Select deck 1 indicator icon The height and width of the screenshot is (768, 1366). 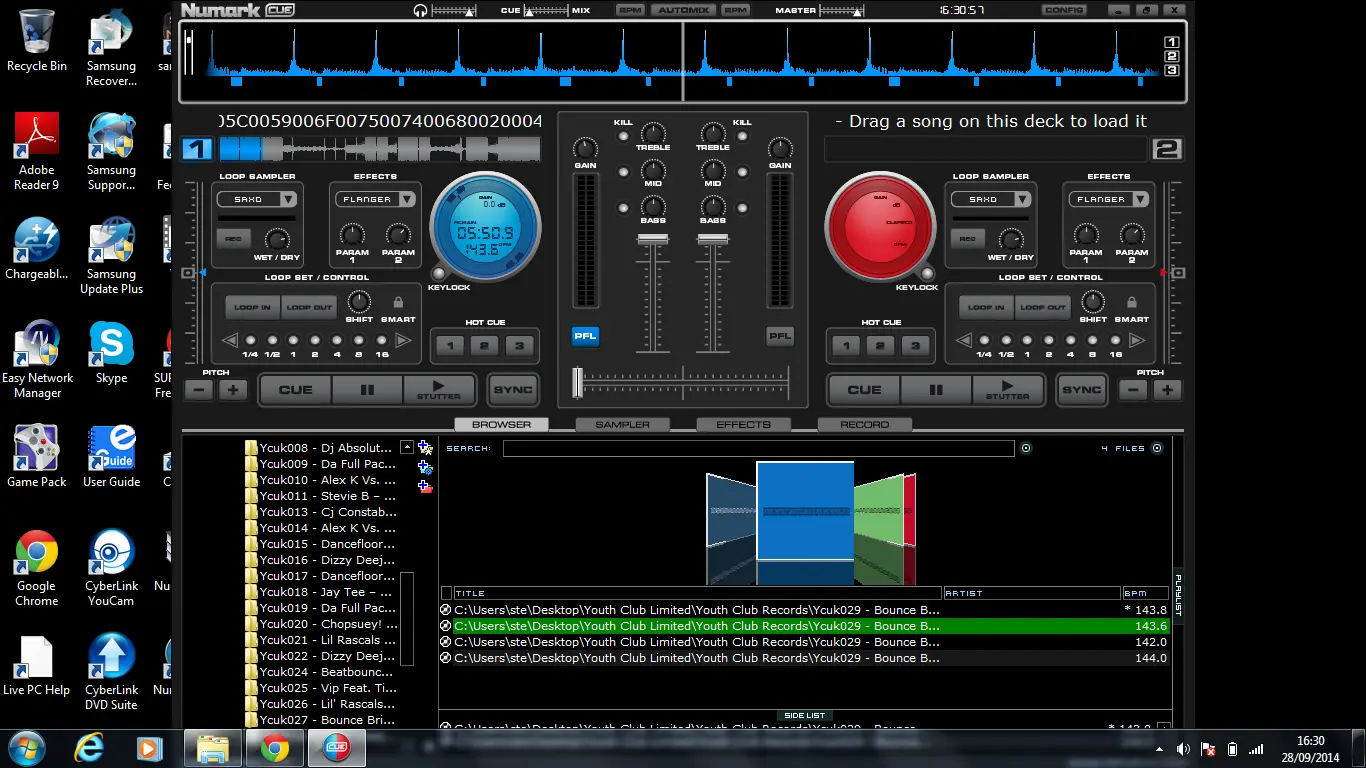tap(198, 150)
